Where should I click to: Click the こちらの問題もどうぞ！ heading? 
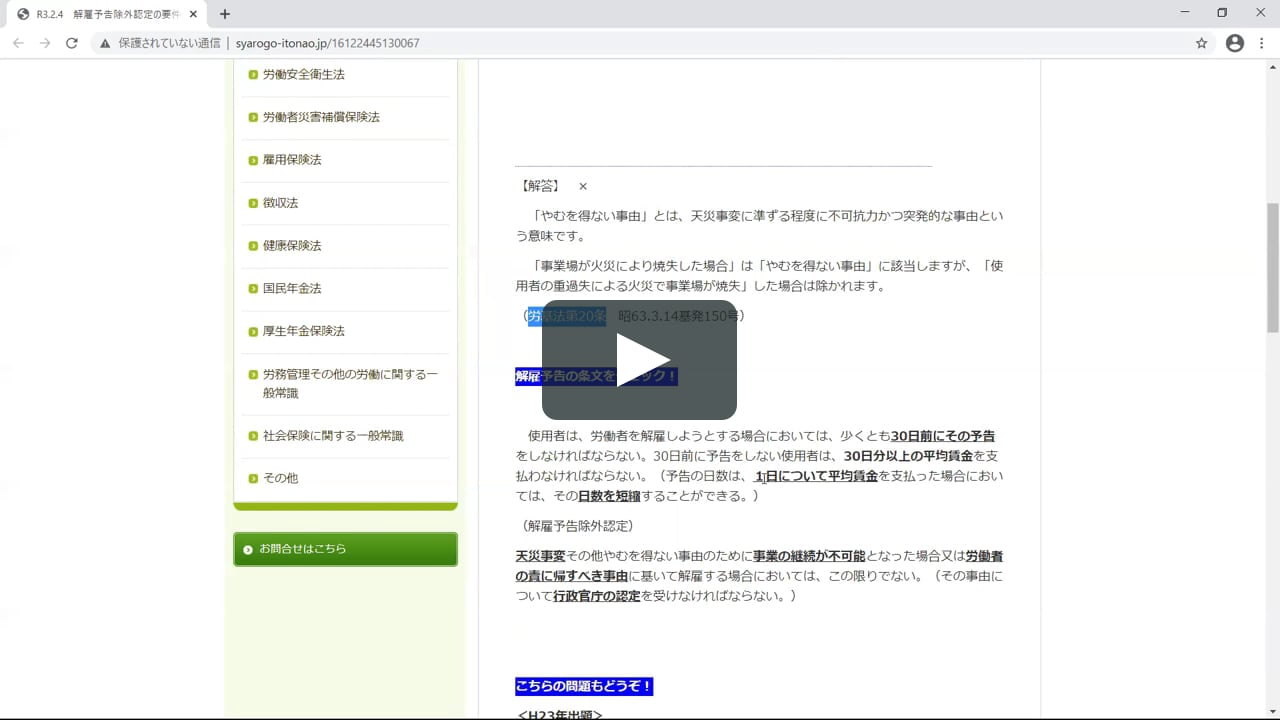point(584,686)
